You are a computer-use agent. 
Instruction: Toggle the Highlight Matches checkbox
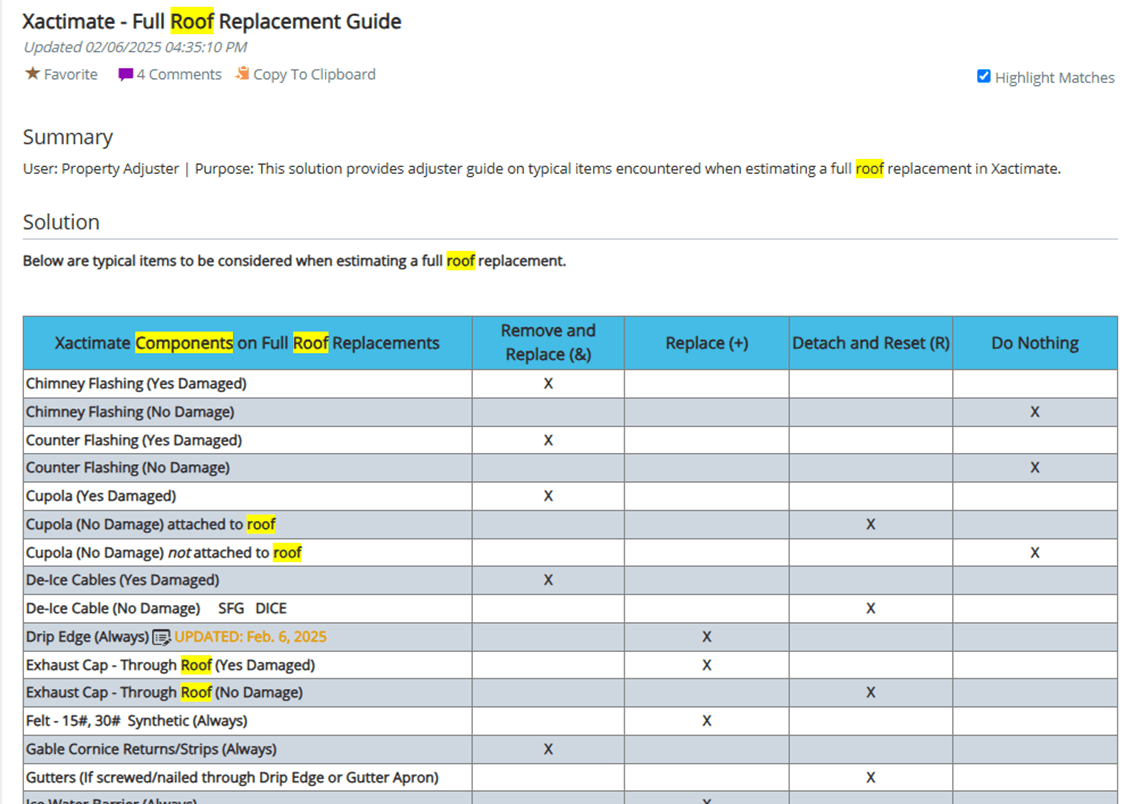[984, 76]
